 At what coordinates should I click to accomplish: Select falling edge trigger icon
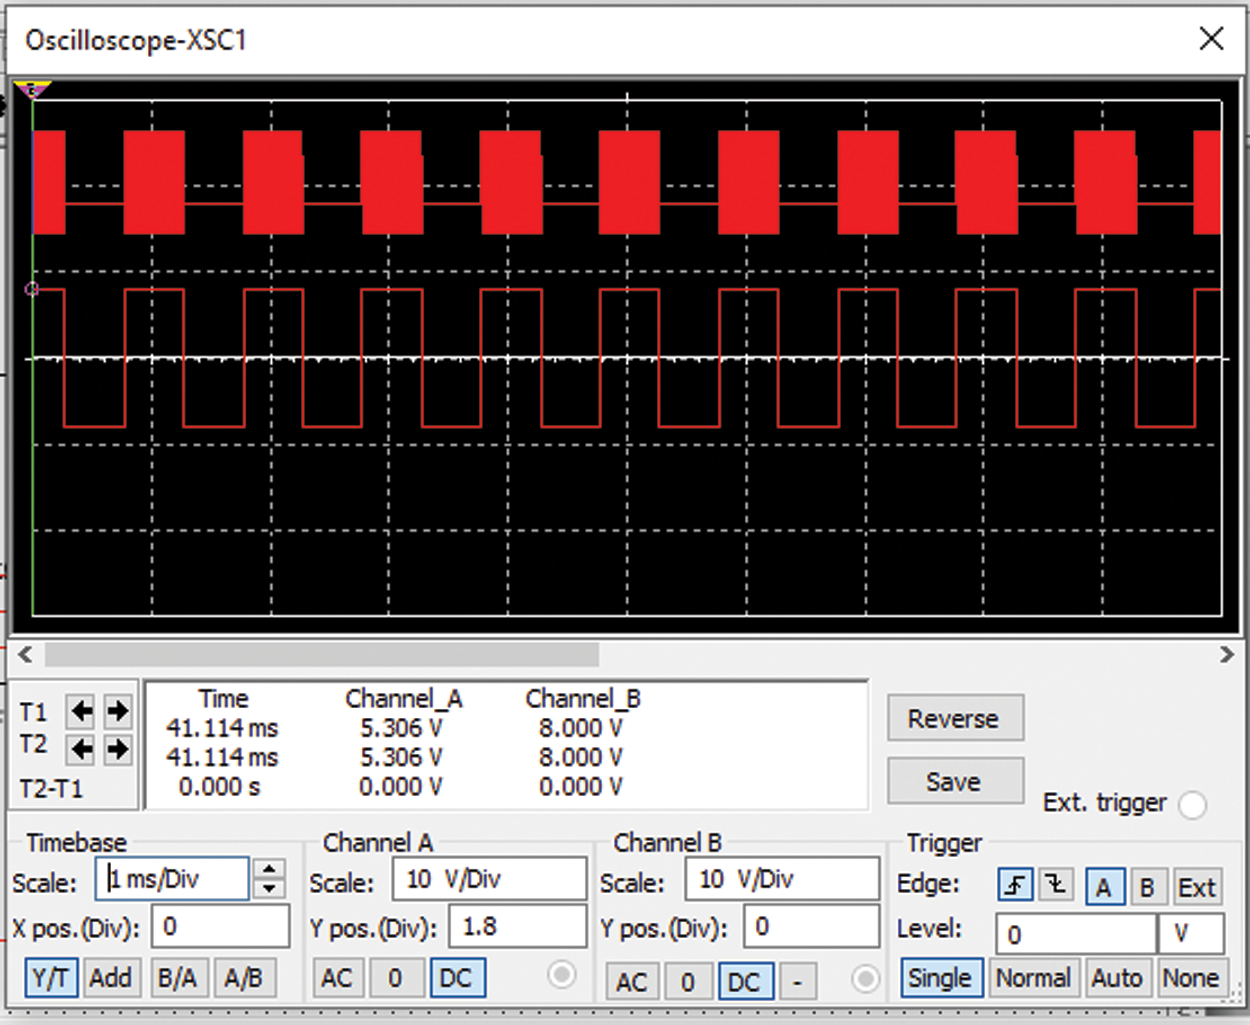point(1056,885)
